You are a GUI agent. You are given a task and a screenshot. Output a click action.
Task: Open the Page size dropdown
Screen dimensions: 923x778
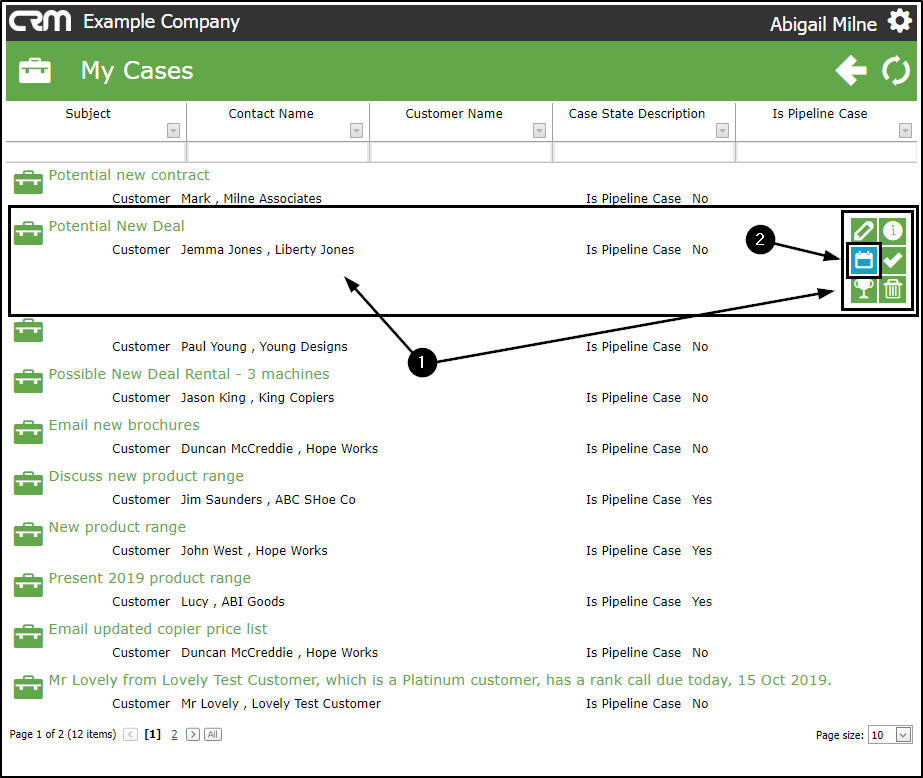903,735
